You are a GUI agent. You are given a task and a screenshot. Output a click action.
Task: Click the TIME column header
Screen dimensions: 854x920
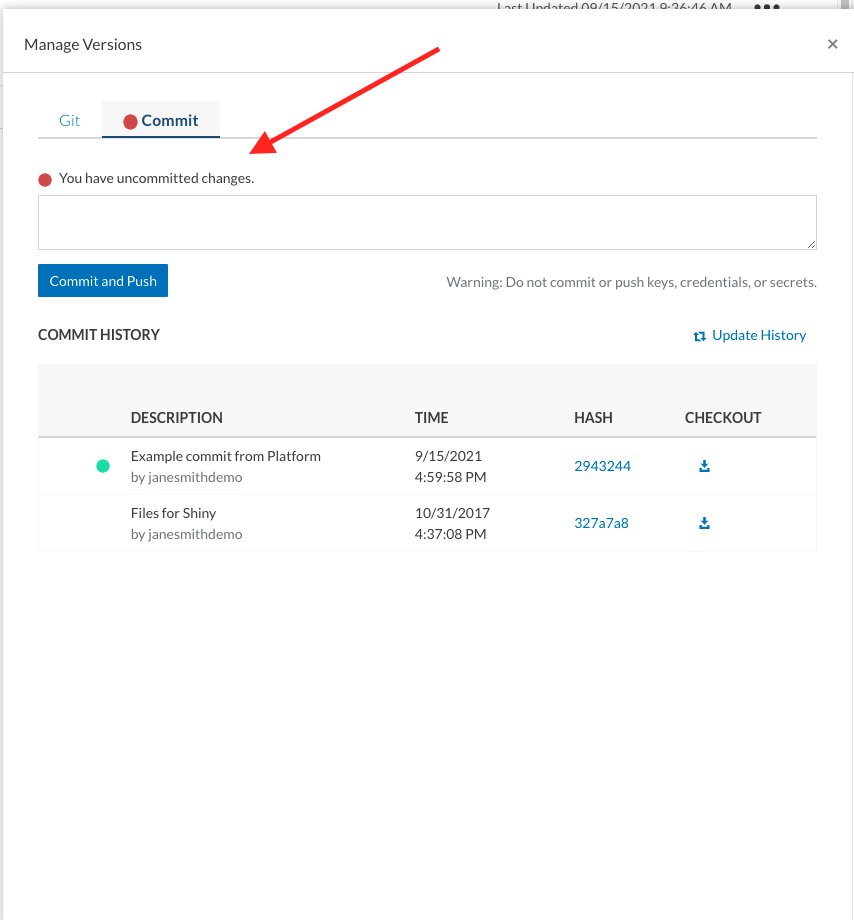pyautogui.click(x=432, y=418)
